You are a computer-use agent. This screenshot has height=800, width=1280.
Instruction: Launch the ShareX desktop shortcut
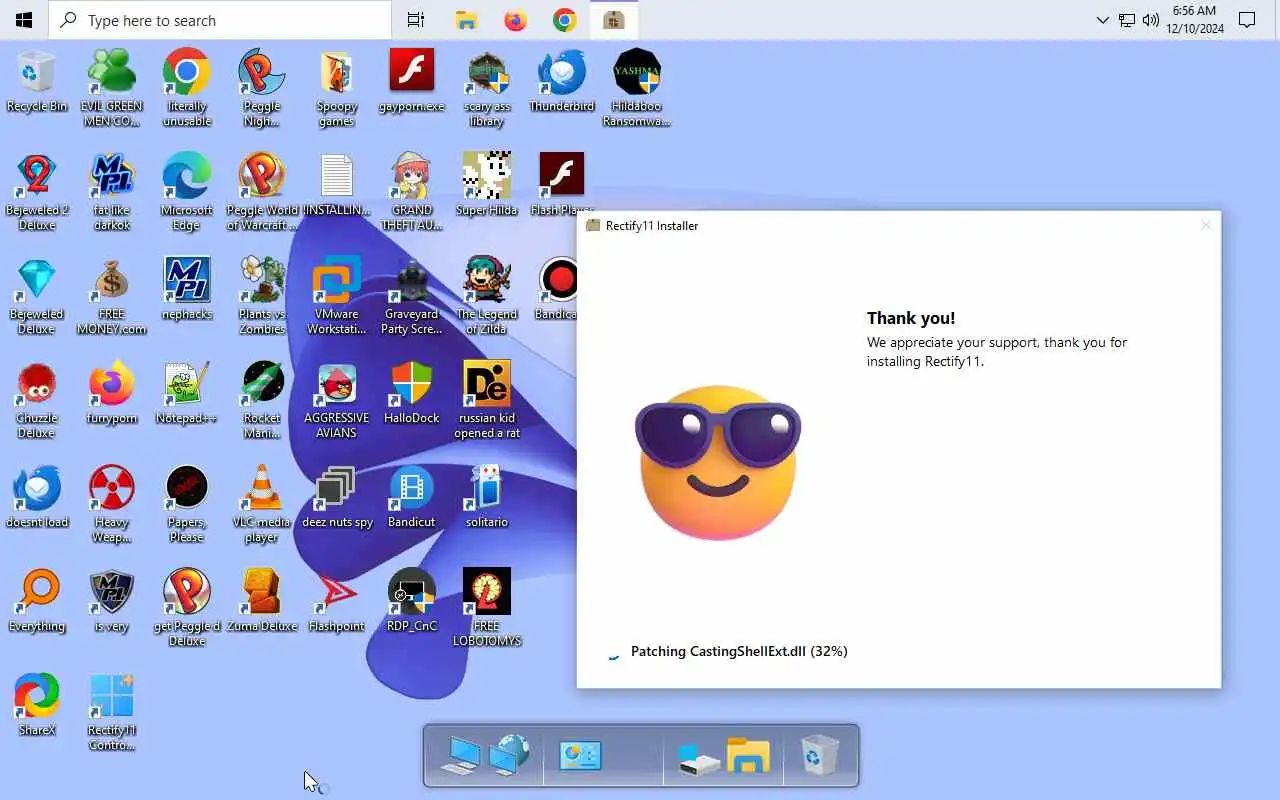coord(37,706)
